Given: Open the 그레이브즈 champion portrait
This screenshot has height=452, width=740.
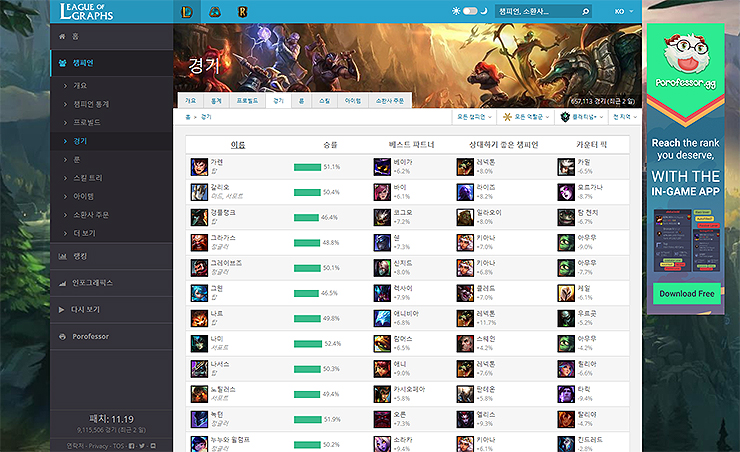Looking at the screenshot, I should 199,268.
